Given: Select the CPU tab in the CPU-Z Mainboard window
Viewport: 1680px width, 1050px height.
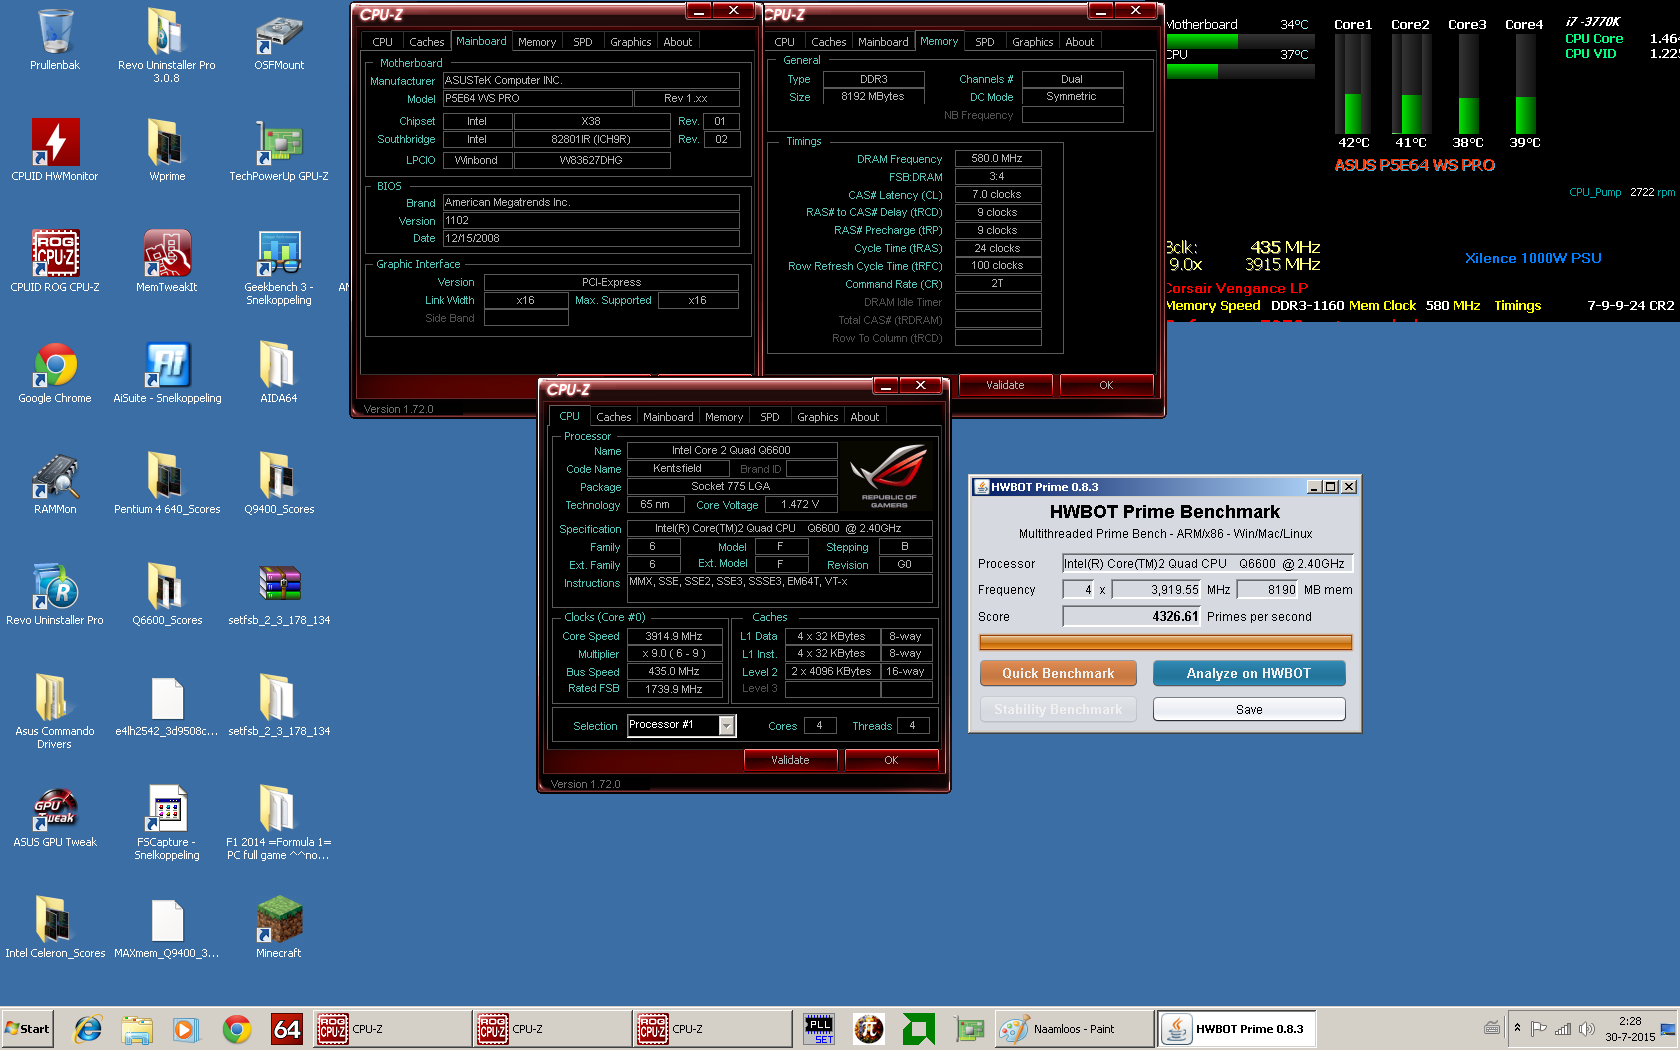Looking at the screenshot, I should pos(382,42).
